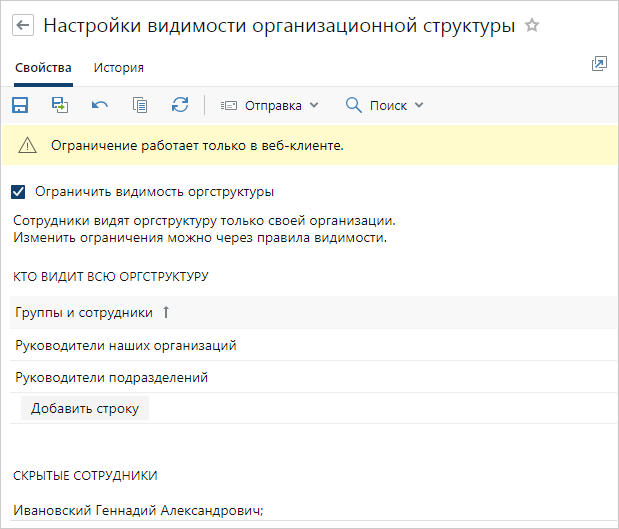Click the Undo changes icon

pos(100,105)
